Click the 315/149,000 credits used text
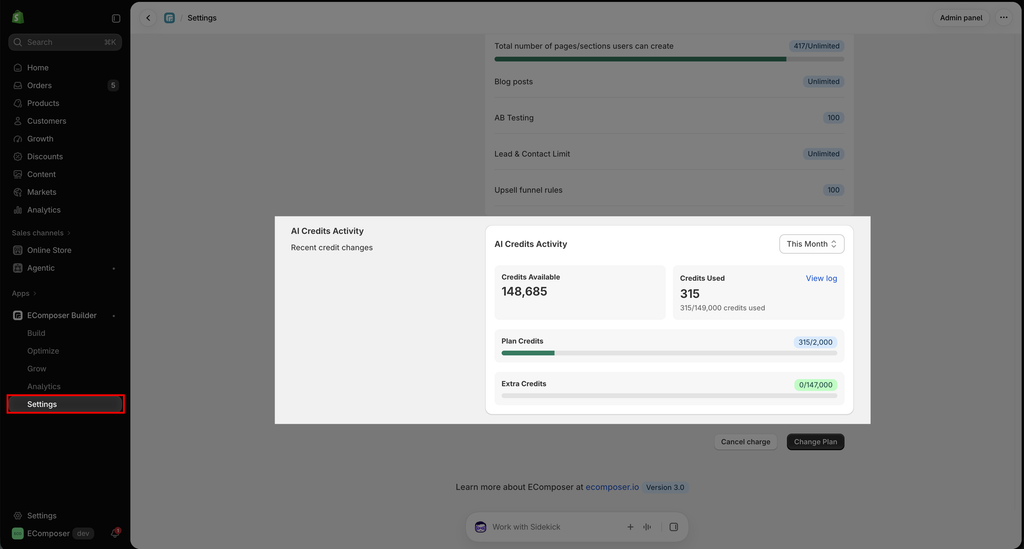Image resolution: width=1024 pixels, height=549 pixels. (x=722, y=308)
